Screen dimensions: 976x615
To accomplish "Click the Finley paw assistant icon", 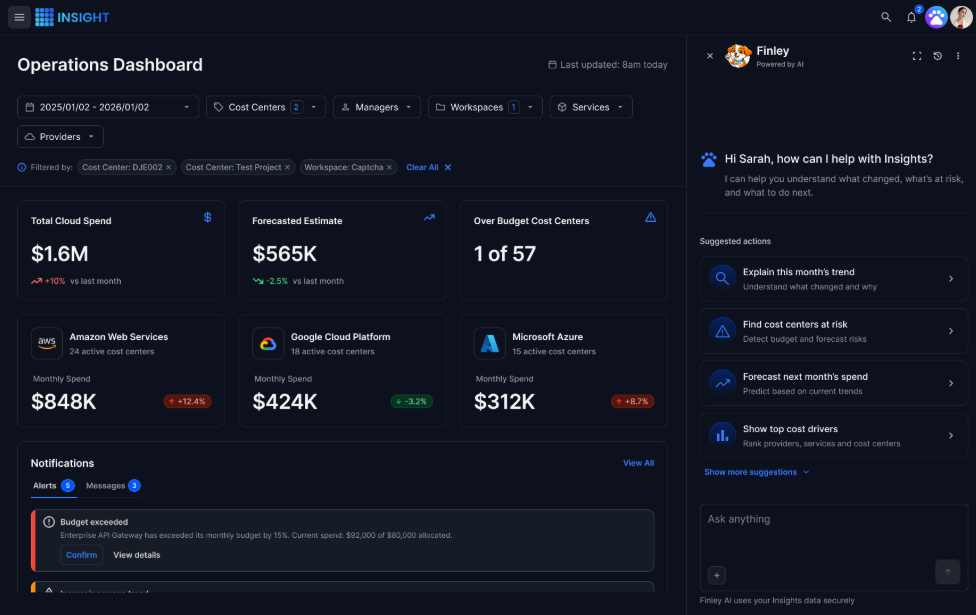I will coord(936,17).
